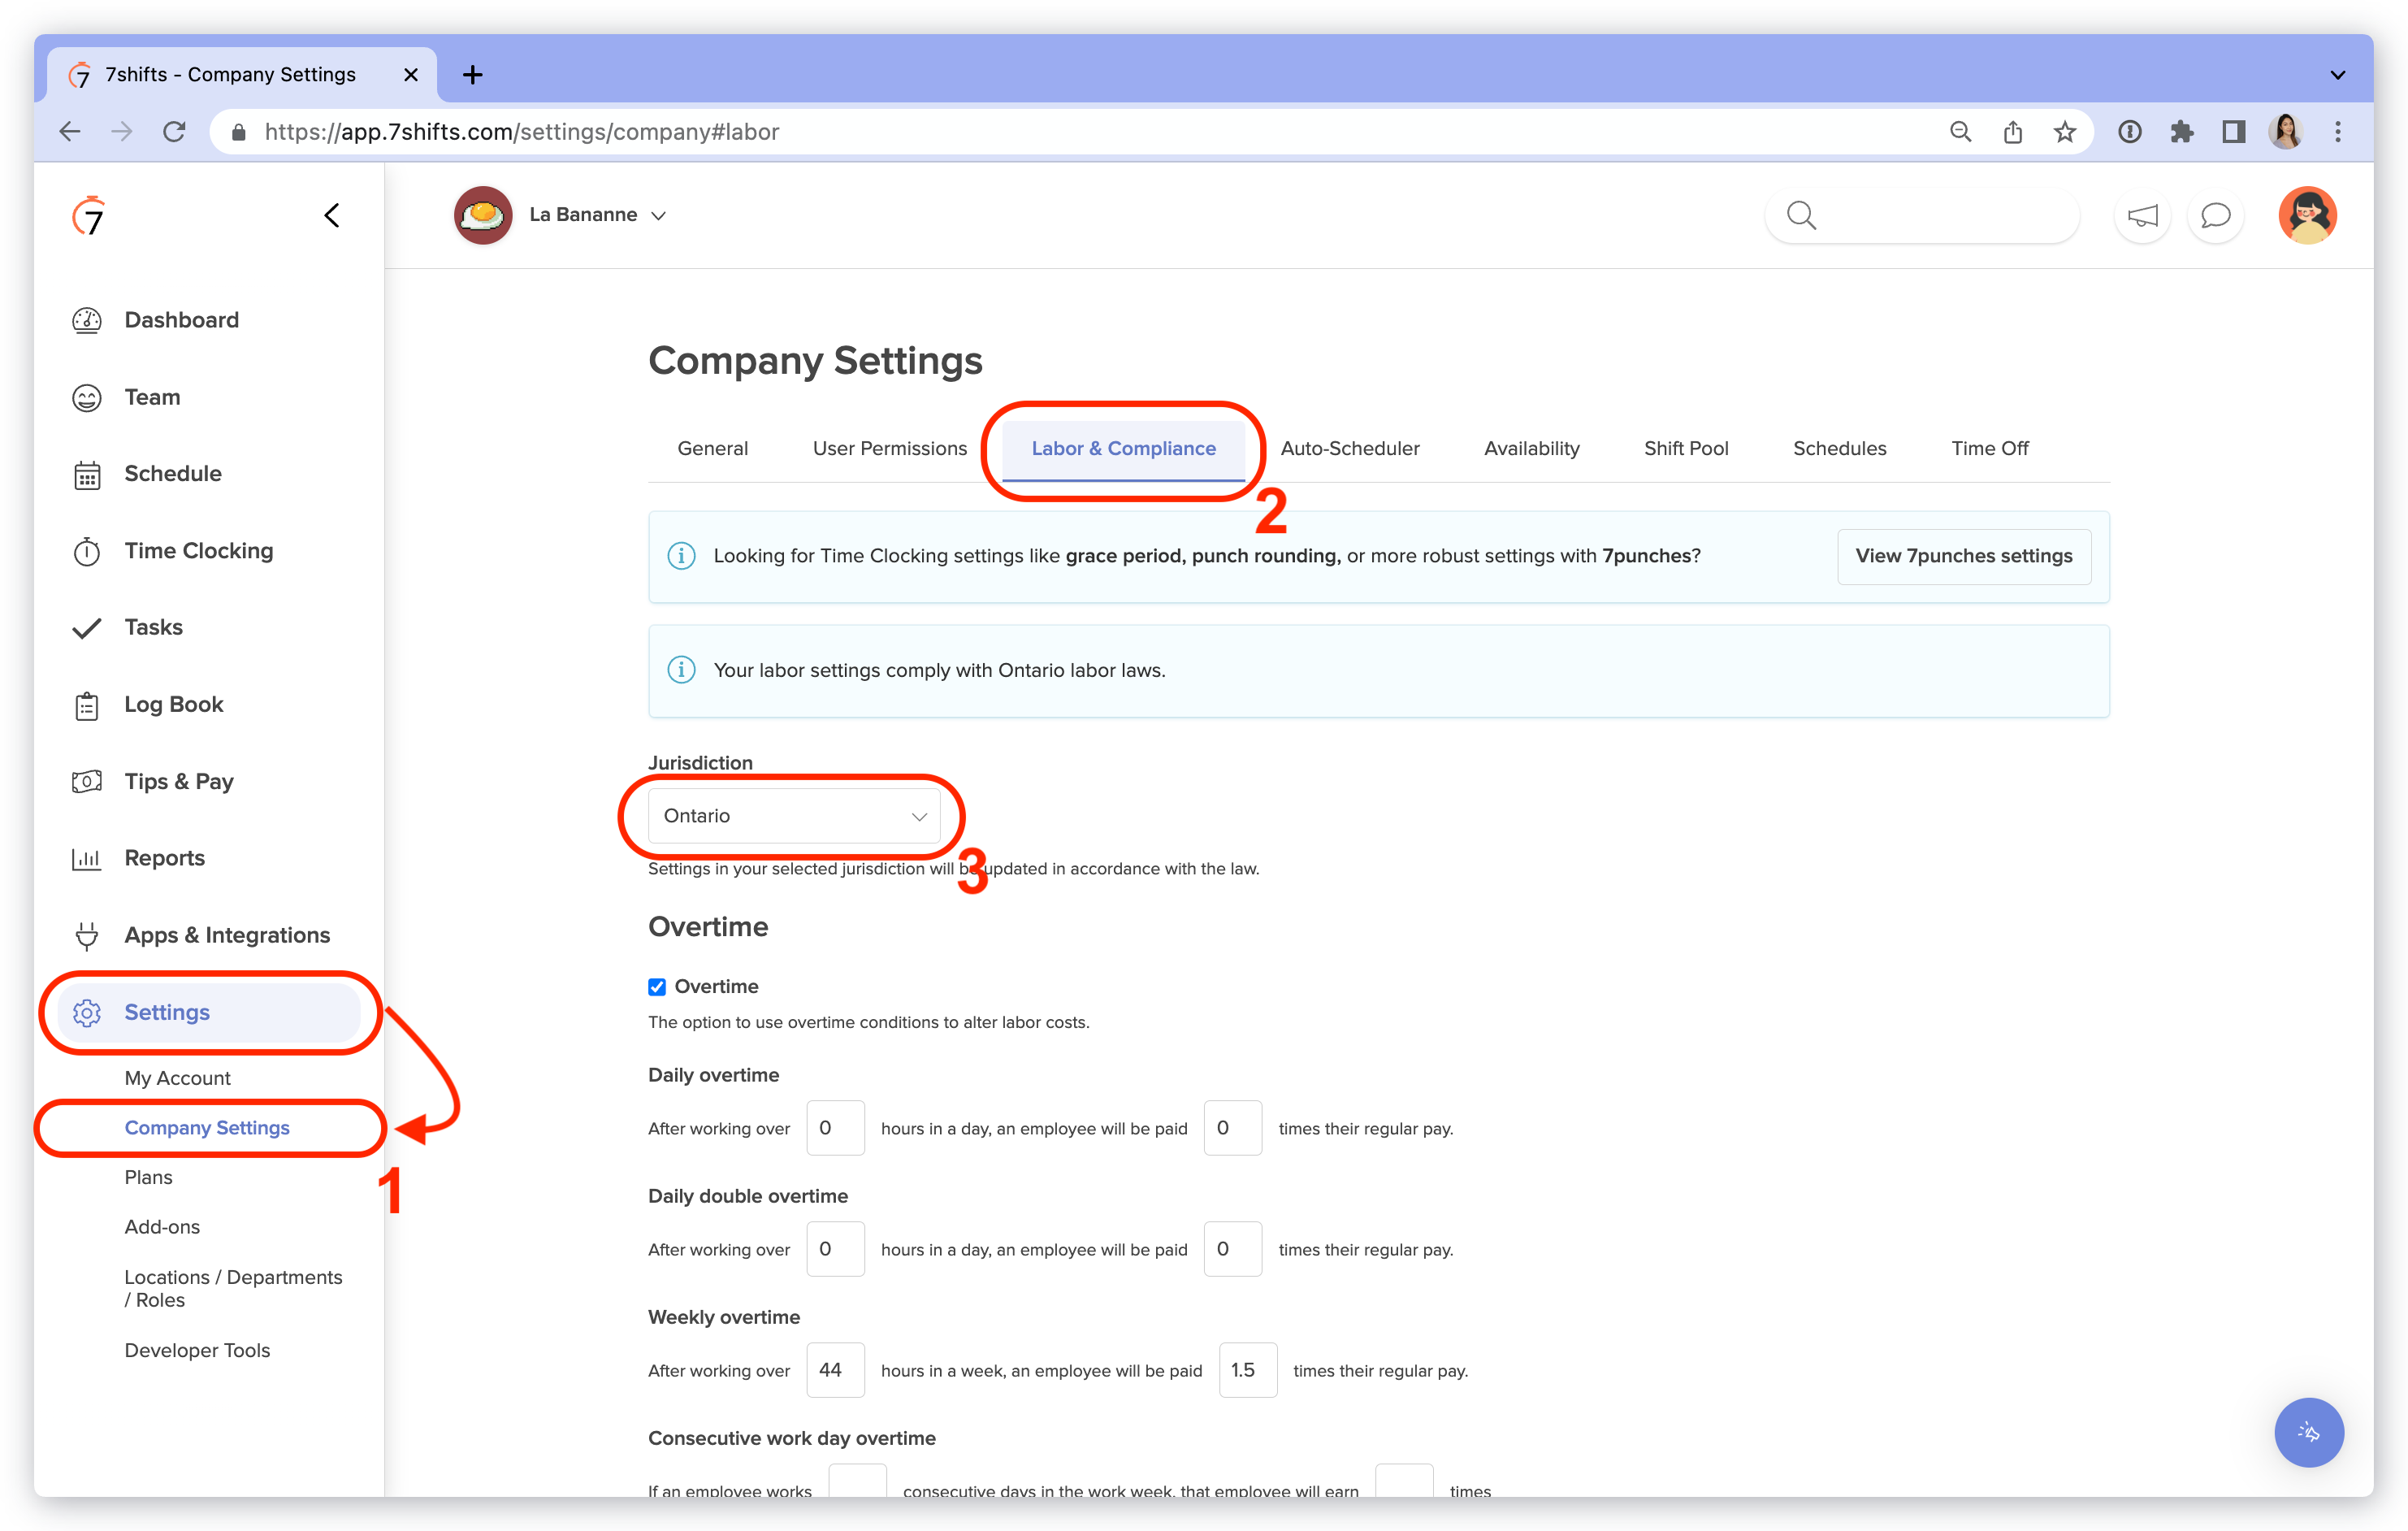
Task: Open the messaging chat bubble icon
Action: pyautogui.click(x=2215, y=215)
